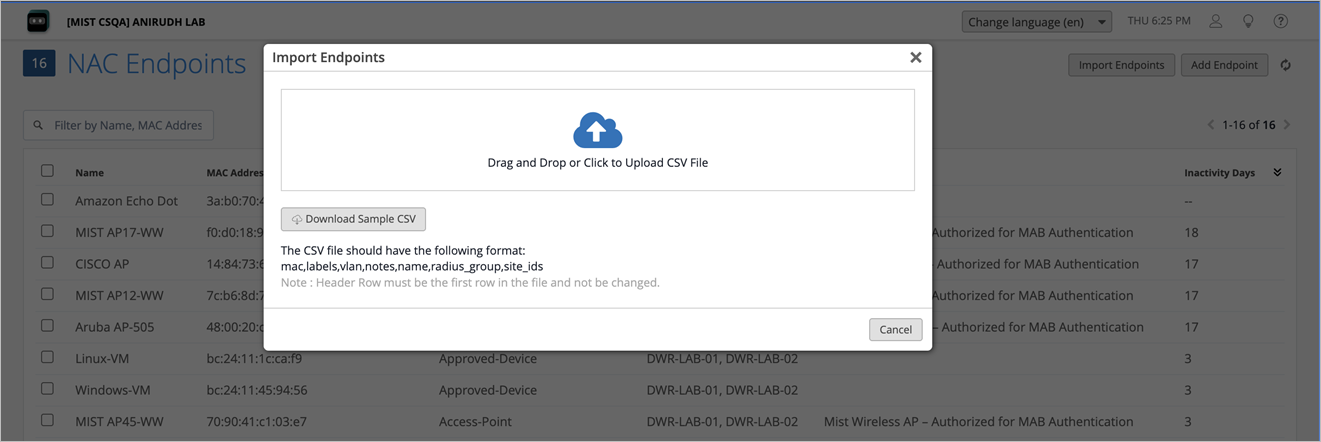Click the 1-16 of 16 pagination text
This screenshot has width=1321, height=442.
pyautogui.click(x=1249, y=125)
